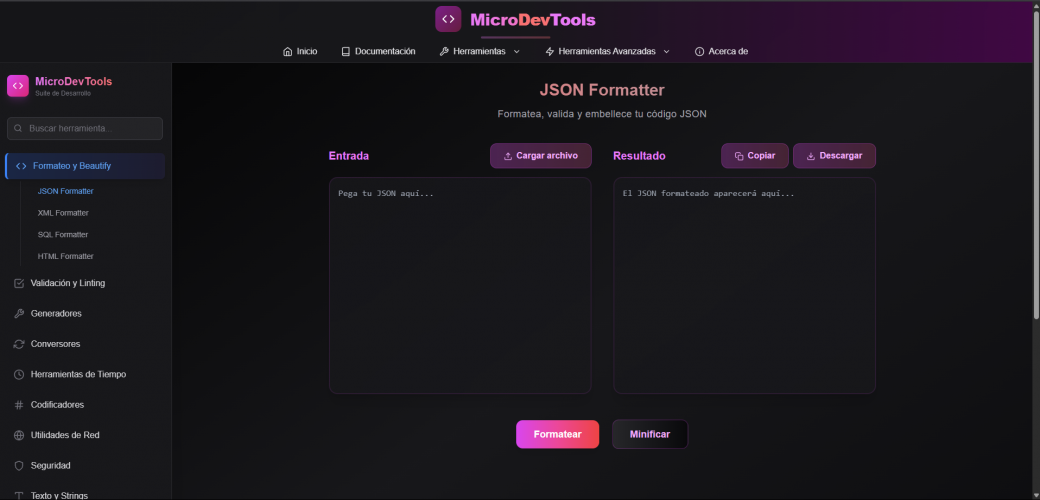Image resolution: width=1040 pixels, height=500 pixels.
Task: Click the Utilidades de Red globe icon
Action: click(19, 436)
